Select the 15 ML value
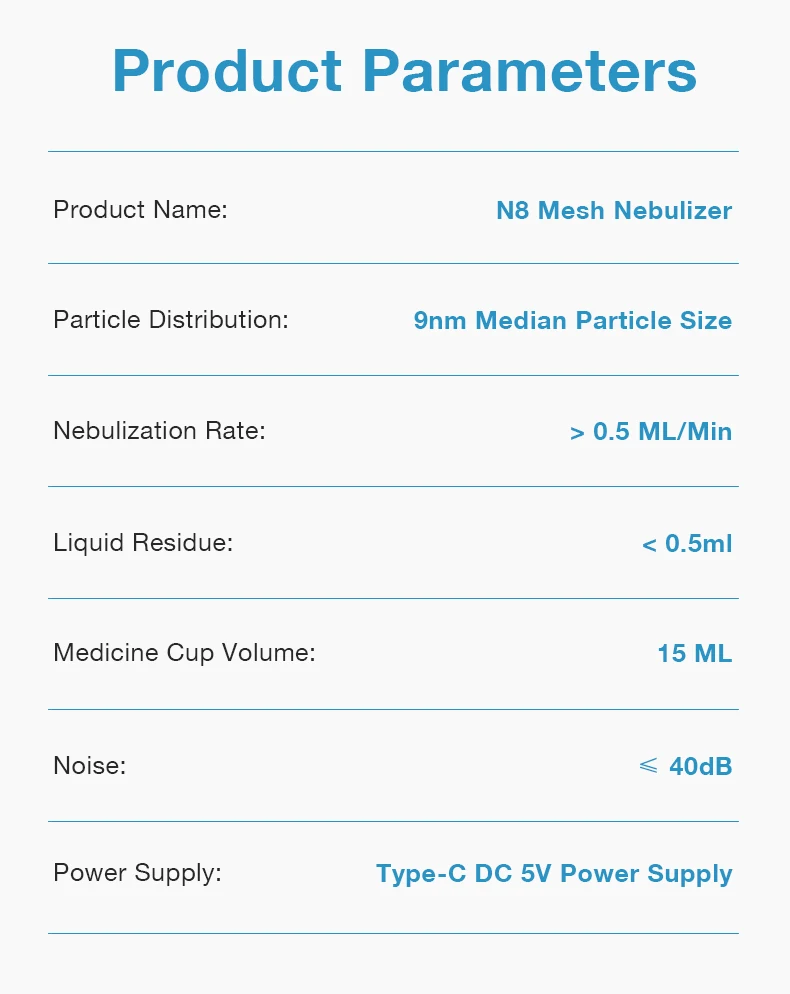790x994 pixels. coord(694,654)
